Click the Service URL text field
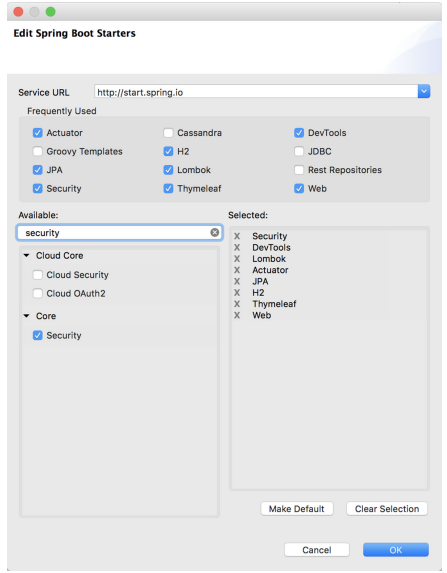Screen dimensions: 447x573 tap(256, 91)
